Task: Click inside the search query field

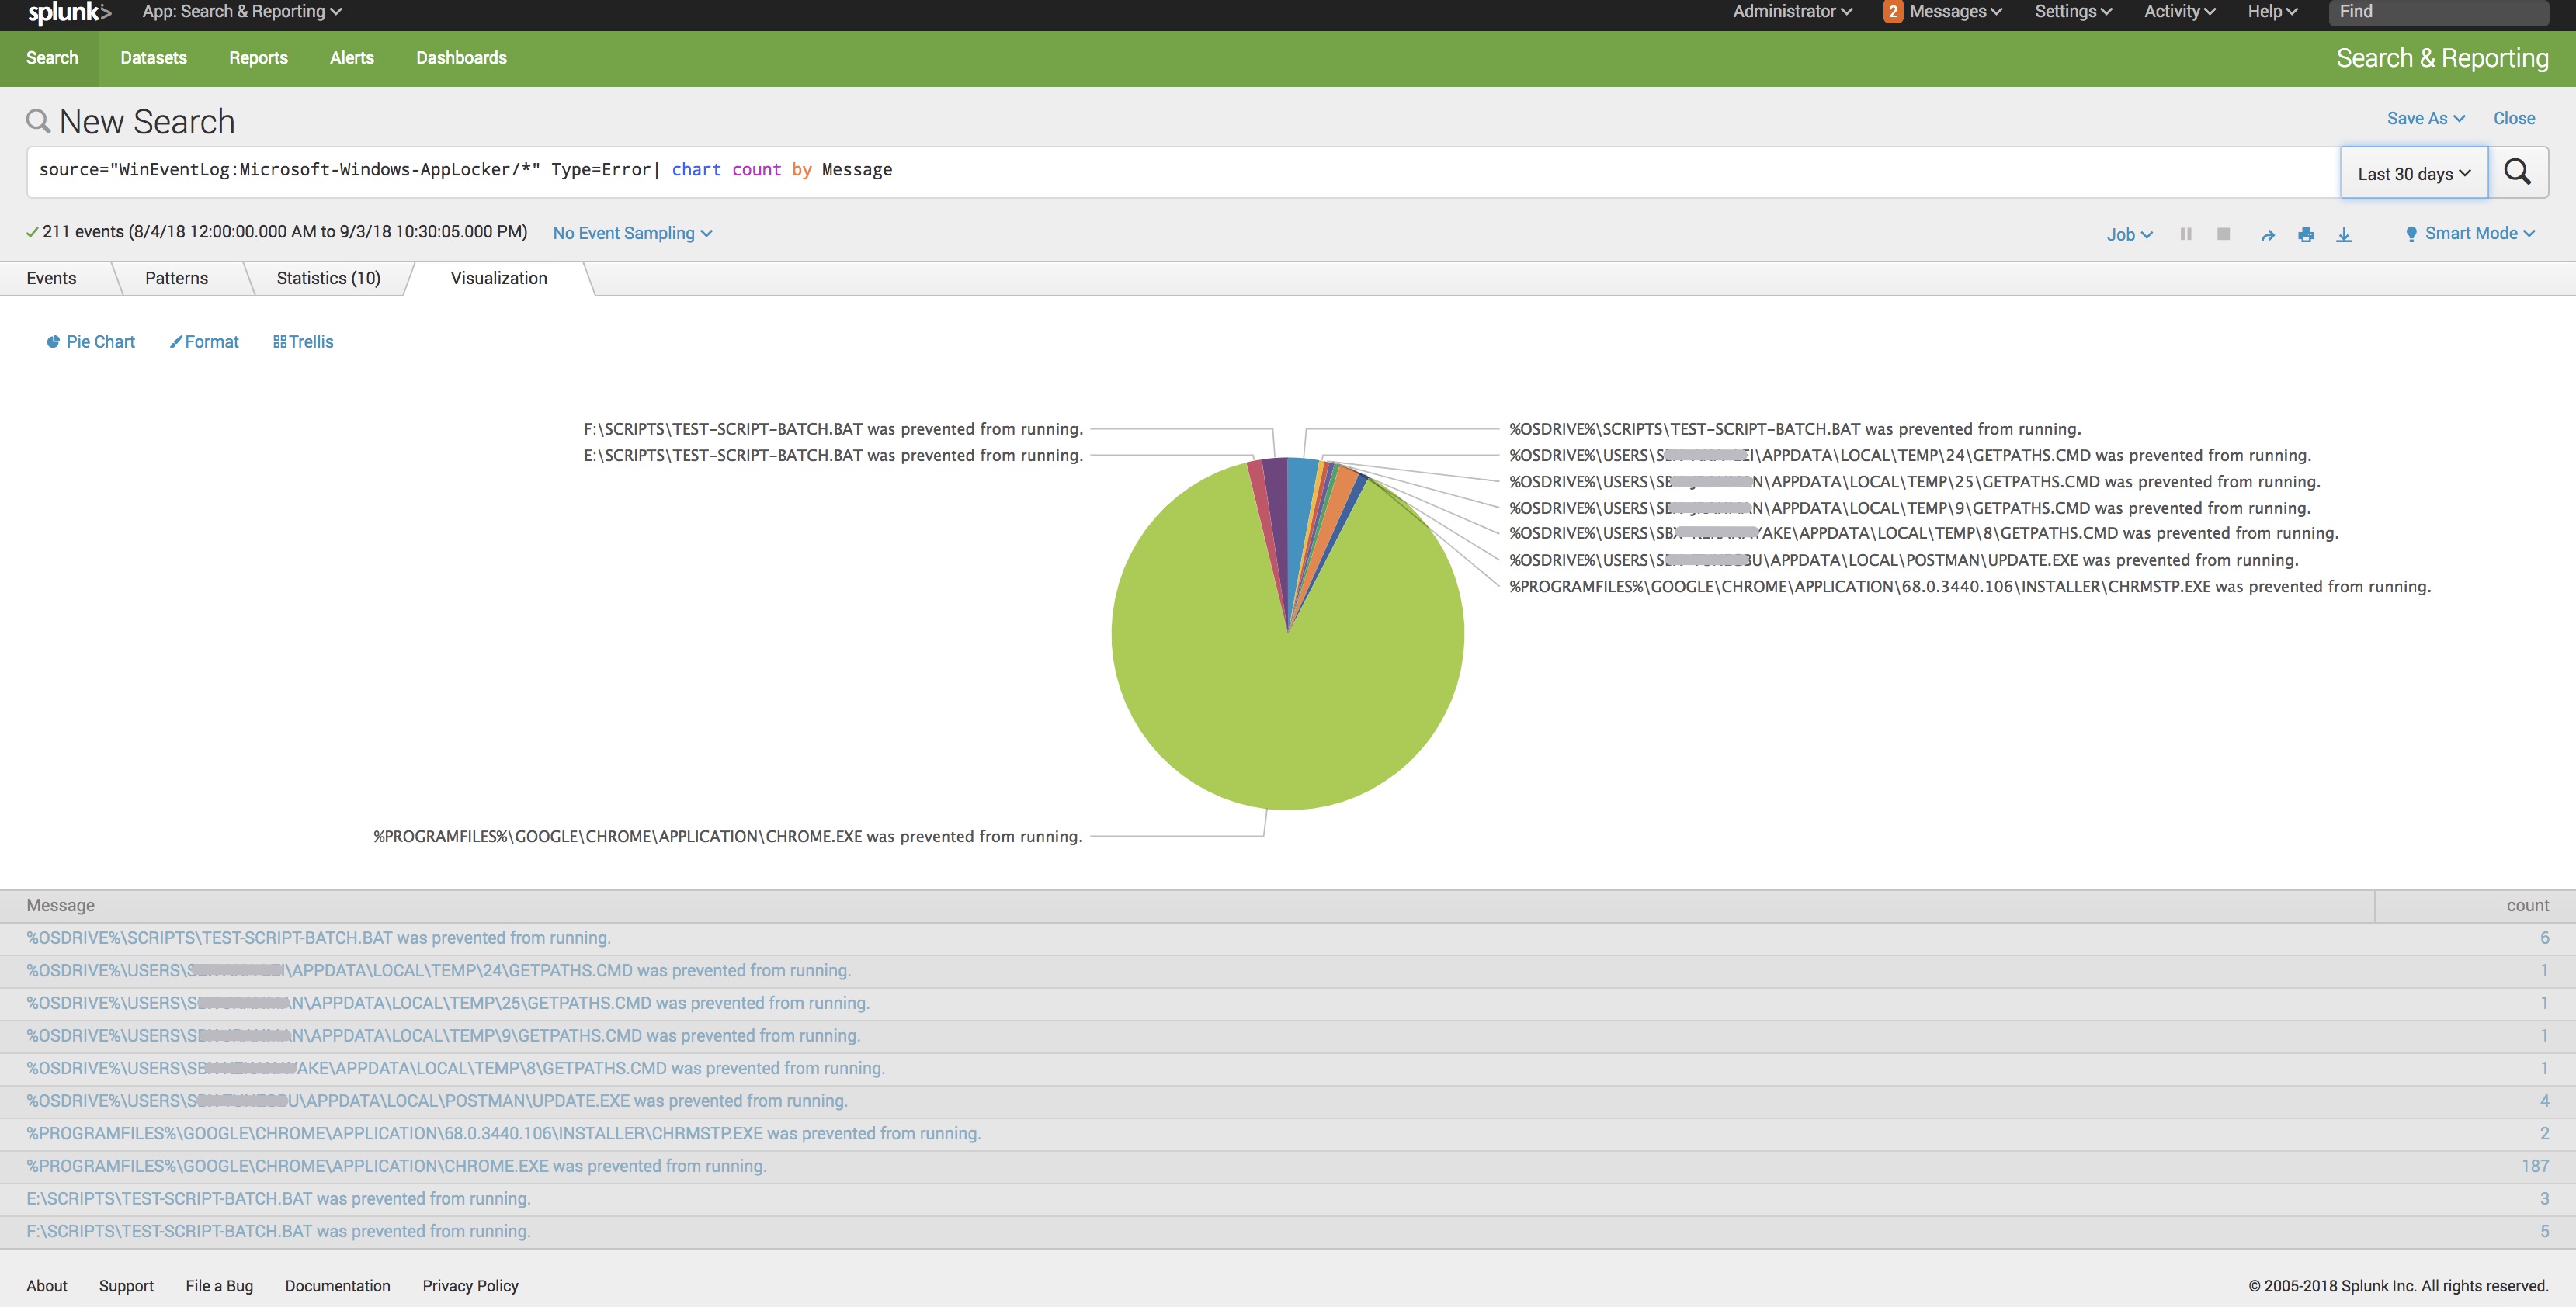Action: tap(1000, 170)
